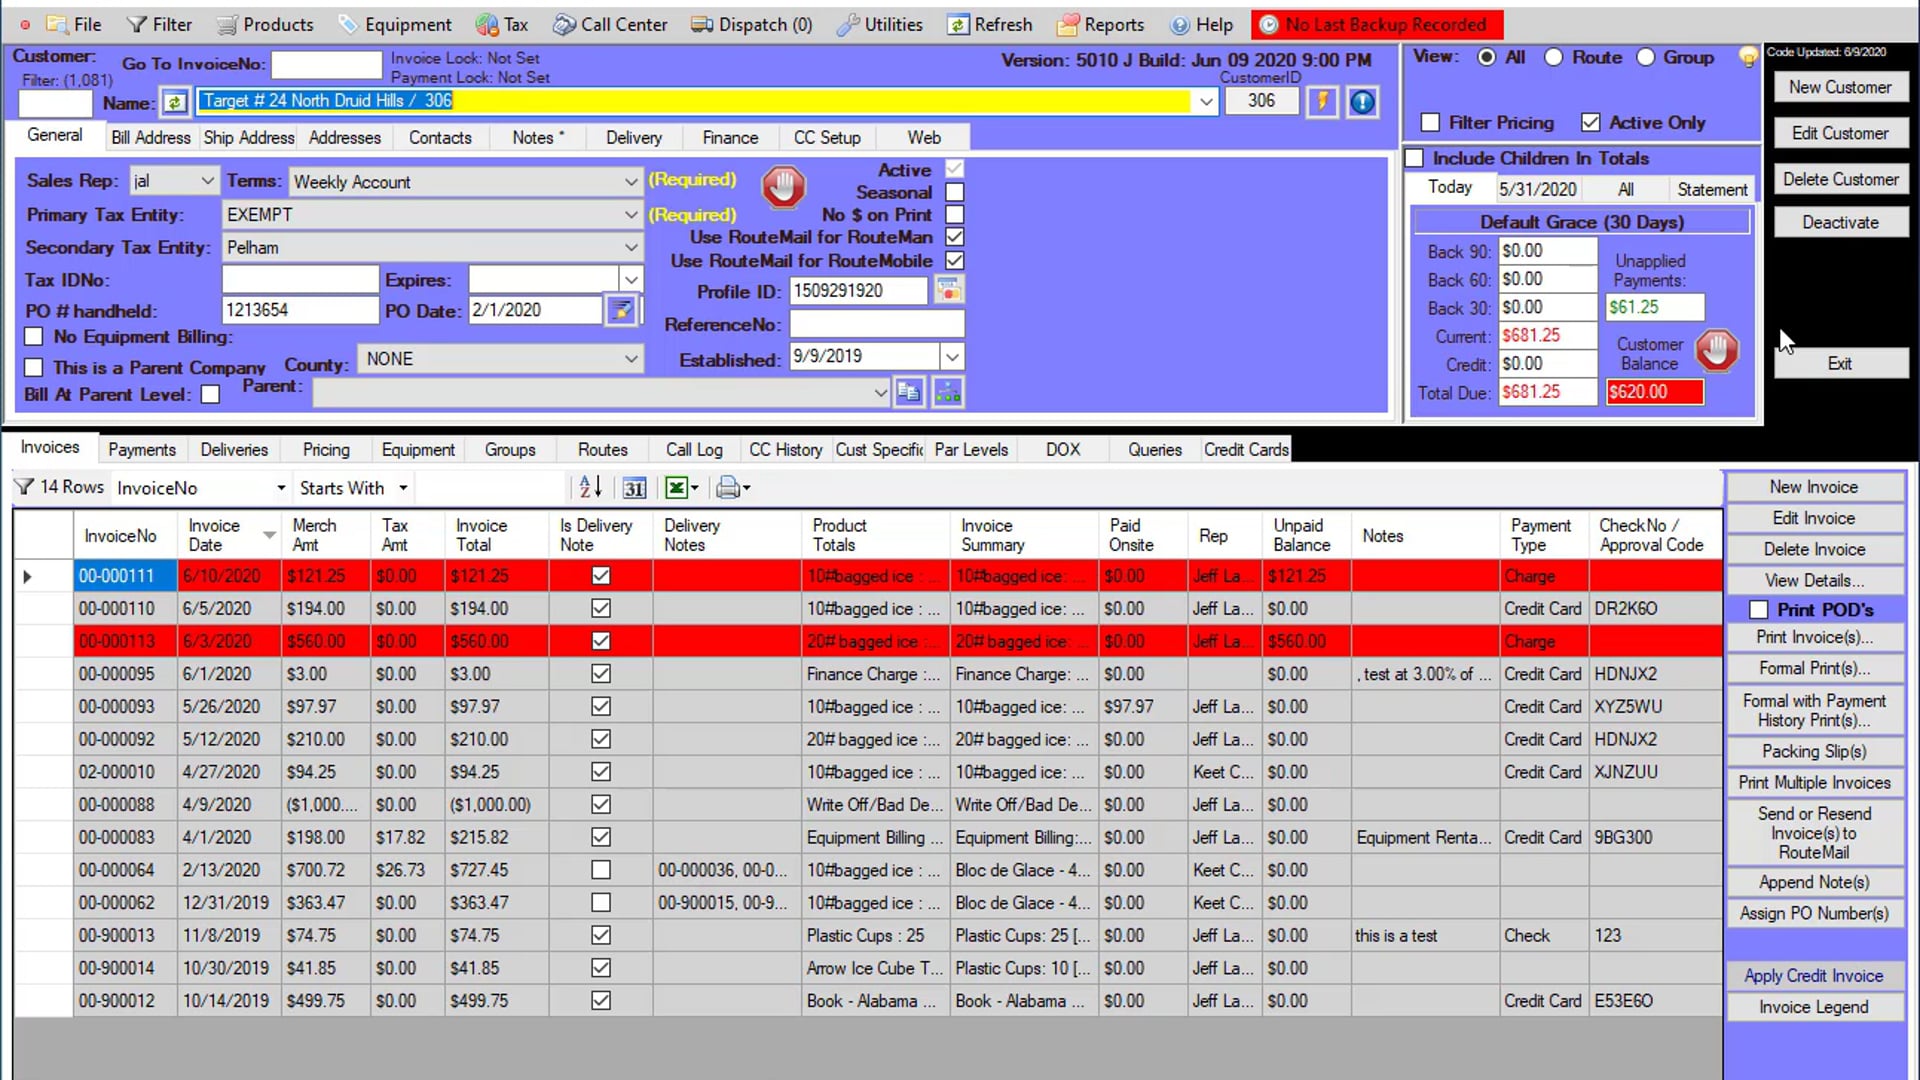Click the A-Z sort icon in invoice toolbar

590,487
